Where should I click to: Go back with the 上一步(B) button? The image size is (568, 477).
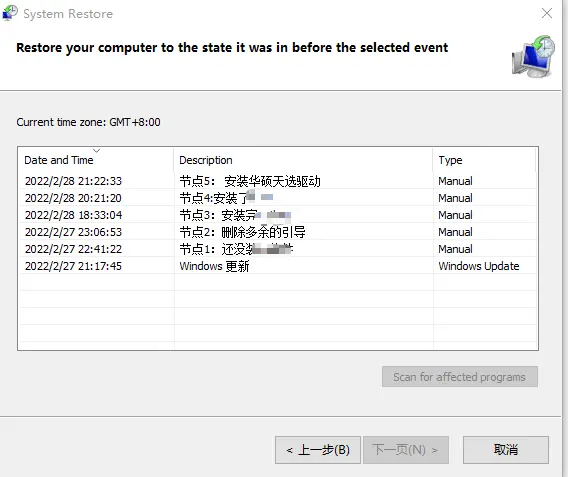(x=318, y=450)
